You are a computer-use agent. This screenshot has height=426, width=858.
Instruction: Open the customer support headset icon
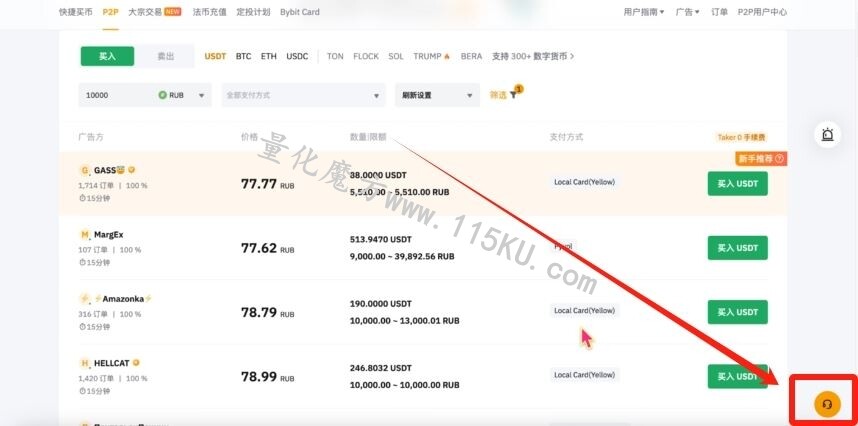click(x=827, y=405)
